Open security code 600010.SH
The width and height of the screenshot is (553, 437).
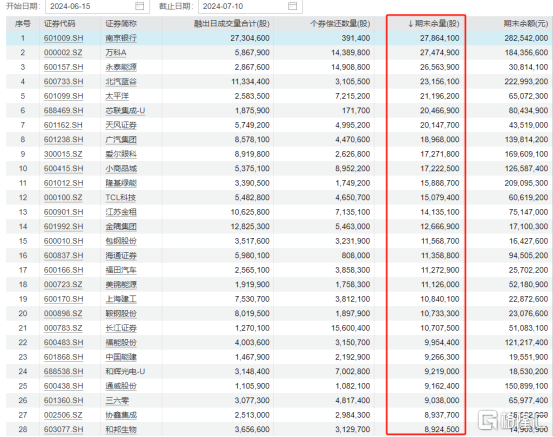point(63,241)
